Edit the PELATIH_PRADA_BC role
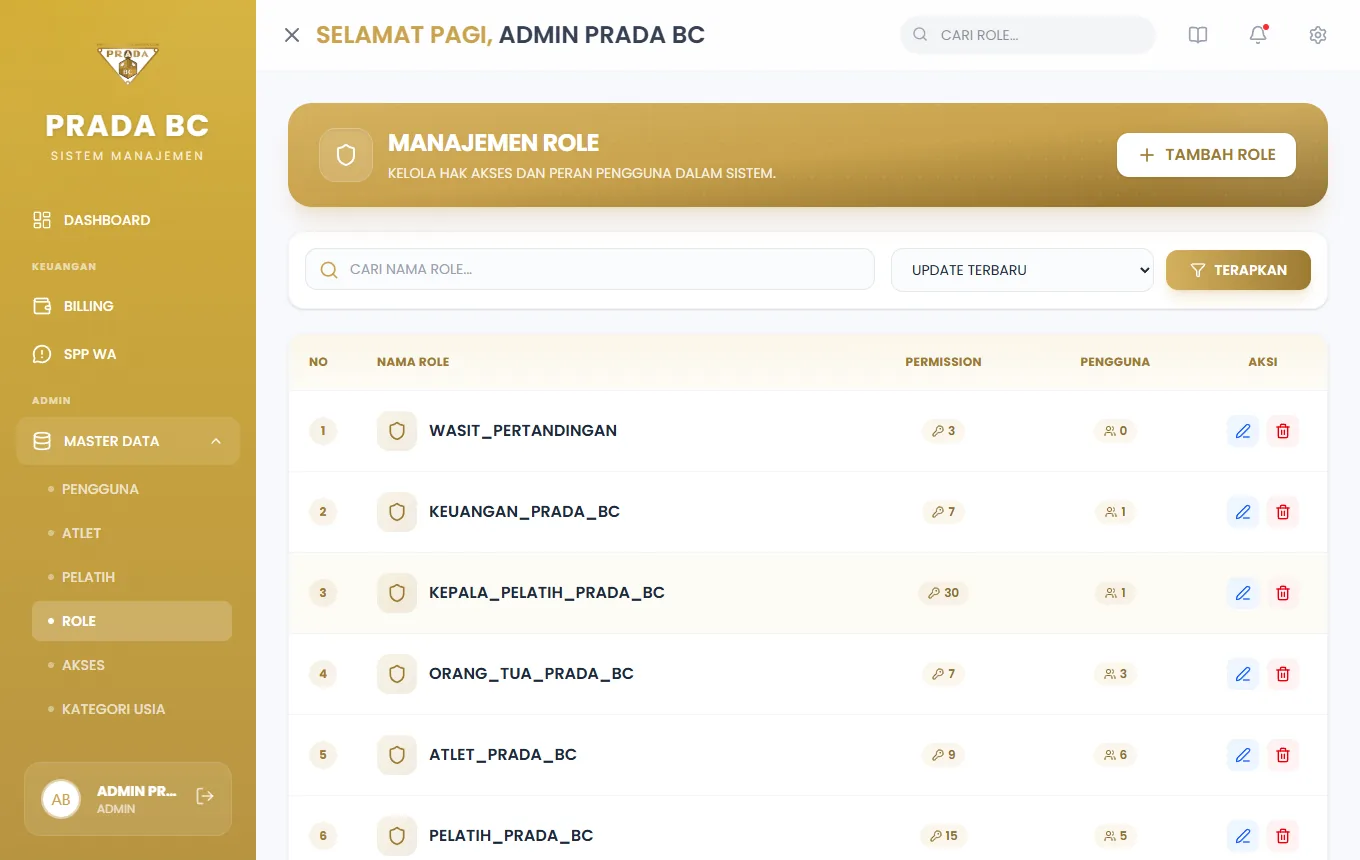Image resolution: width=1360 pixels, height=860 pixels. coord(1243,836)
